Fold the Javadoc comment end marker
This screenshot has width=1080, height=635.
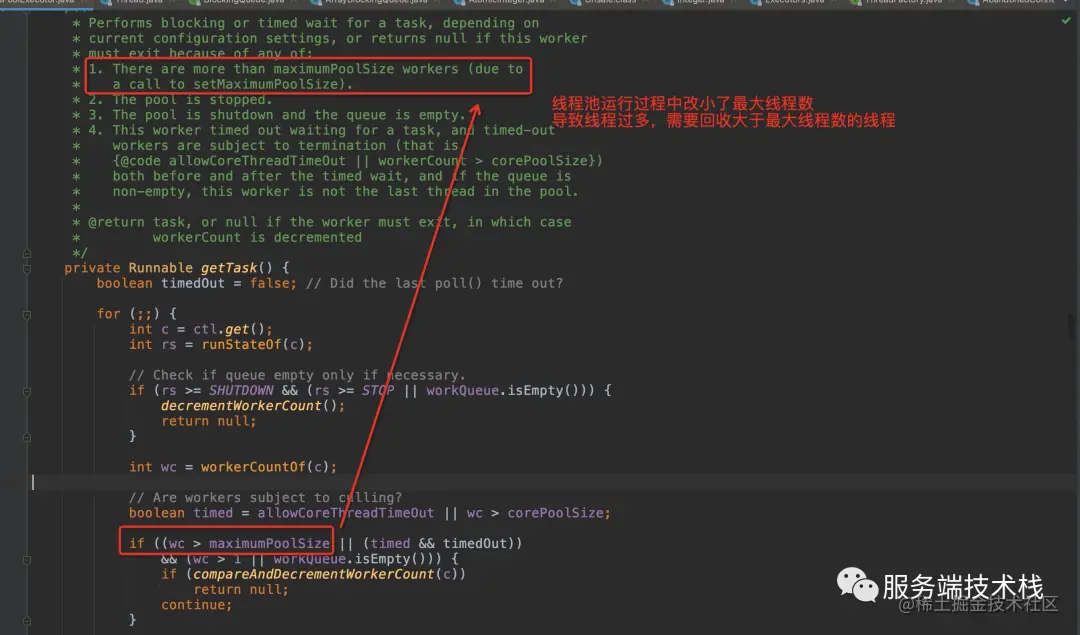tap(27, 253)
